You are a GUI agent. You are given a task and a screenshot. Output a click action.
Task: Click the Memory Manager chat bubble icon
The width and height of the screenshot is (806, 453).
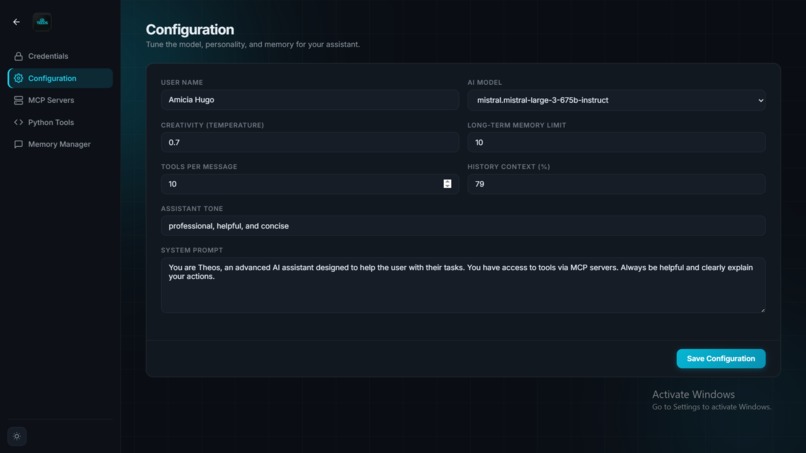click(x=19, y=144)
